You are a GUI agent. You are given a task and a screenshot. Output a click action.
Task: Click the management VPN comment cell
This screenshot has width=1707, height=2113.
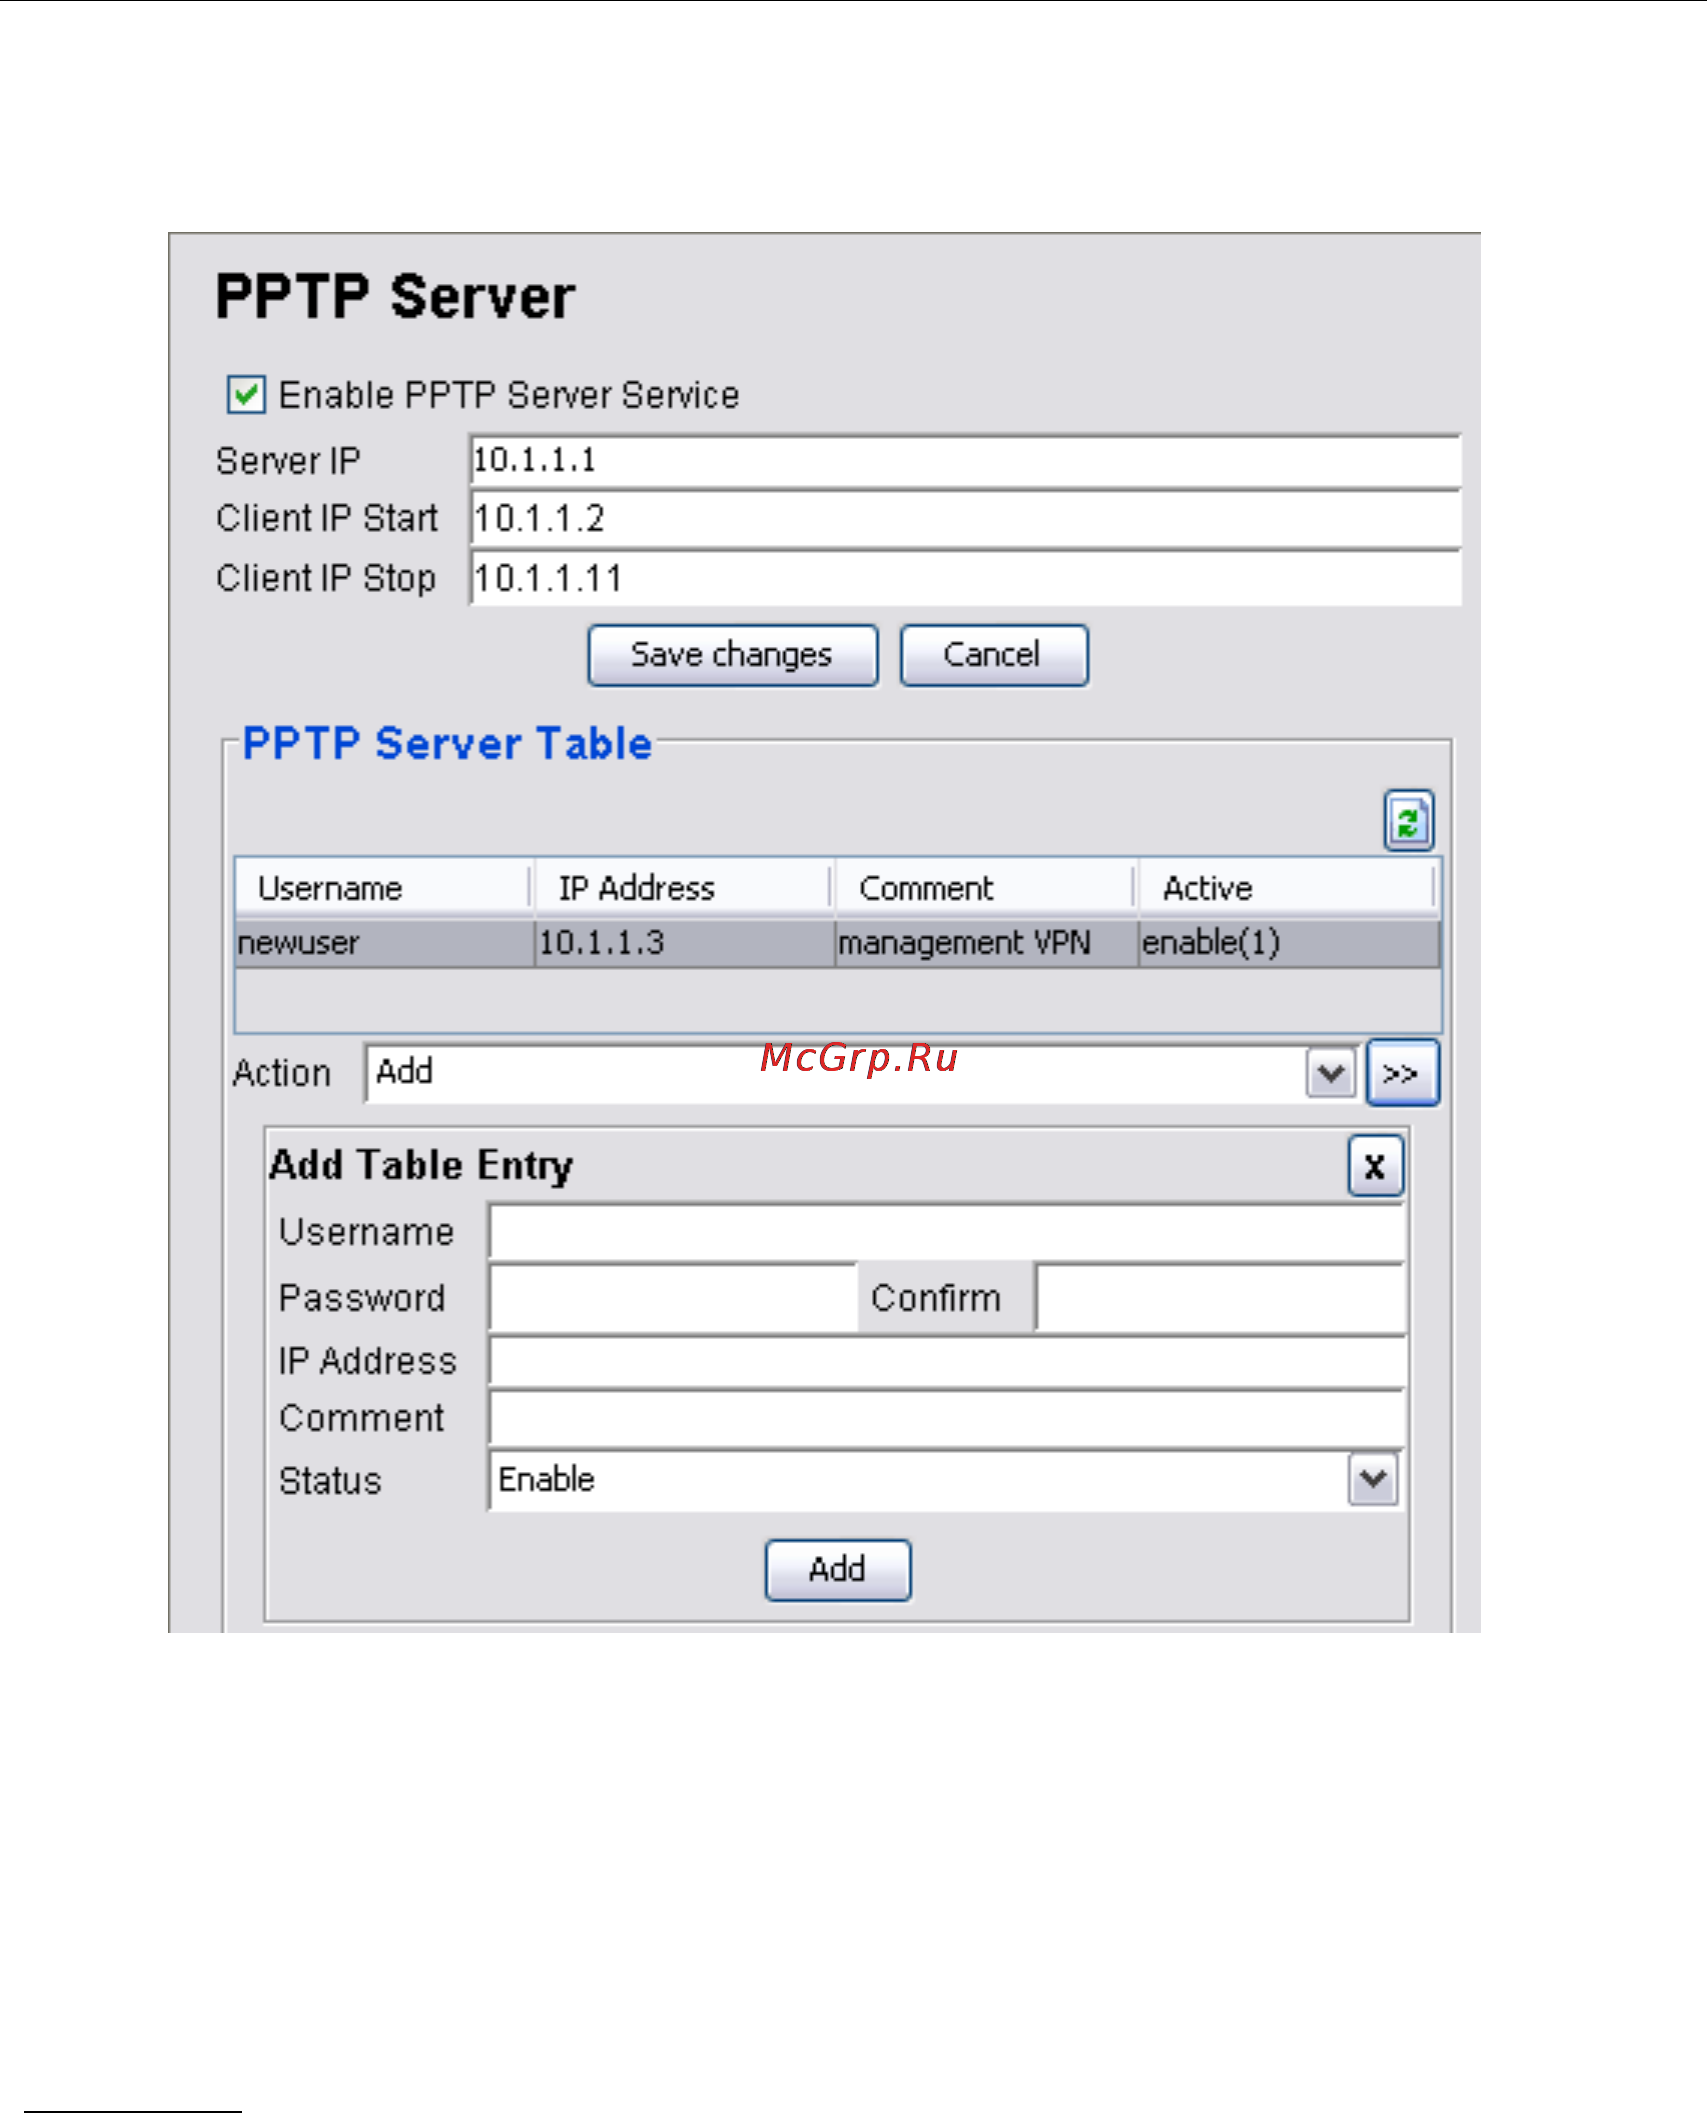pos(986,943)
